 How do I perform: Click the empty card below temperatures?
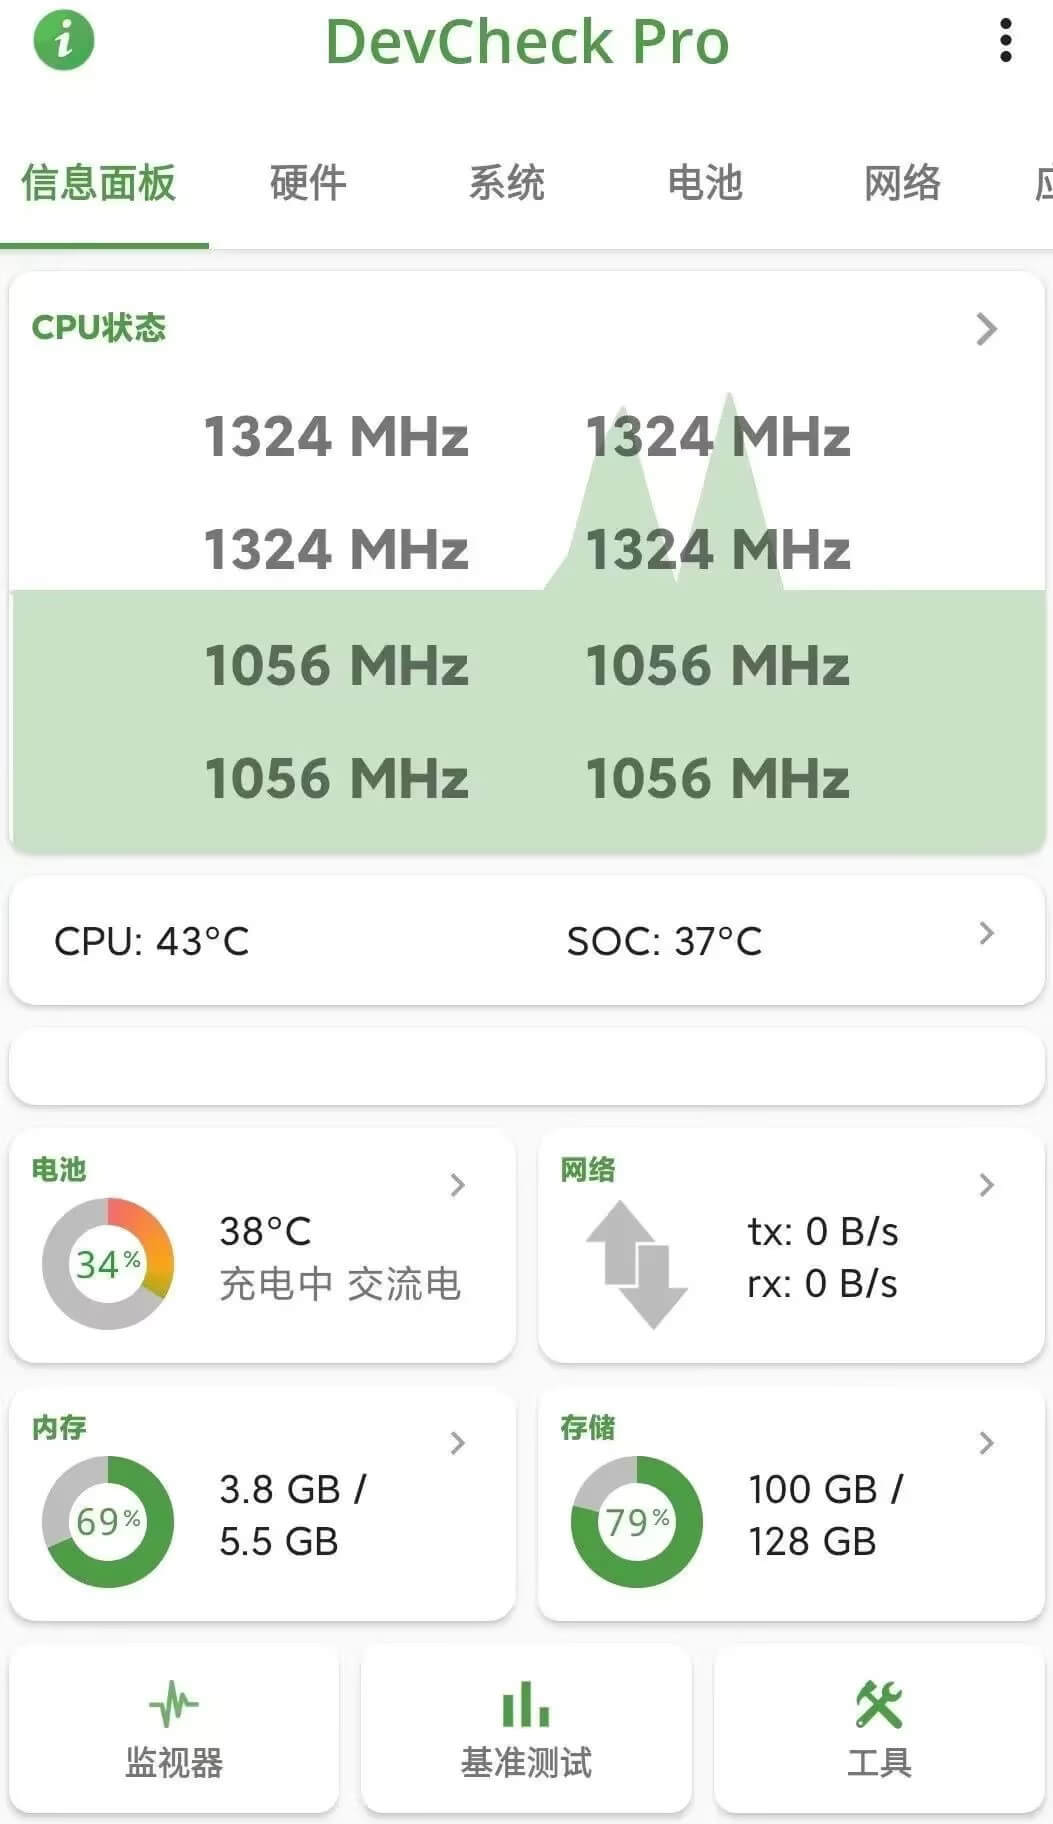(526, 1067)
